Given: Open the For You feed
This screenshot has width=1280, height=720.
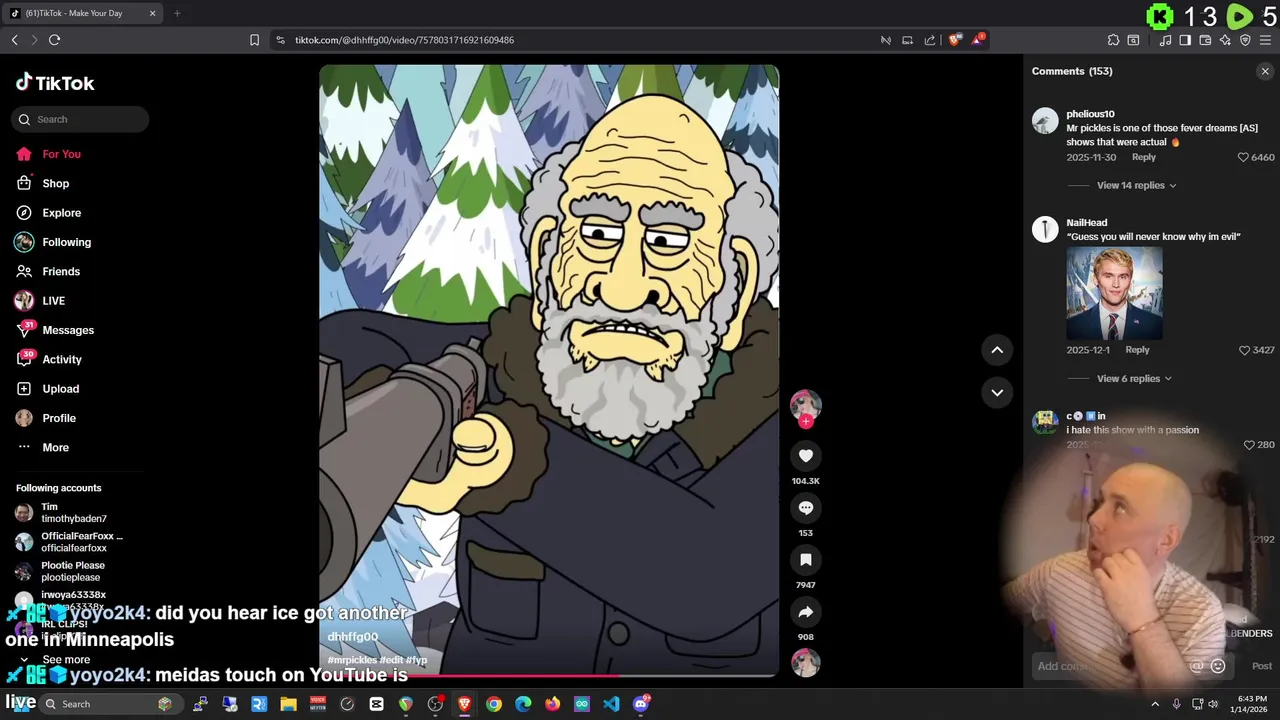Looking at the screenshot, I should pyautogui.click(x=61, y=154).
